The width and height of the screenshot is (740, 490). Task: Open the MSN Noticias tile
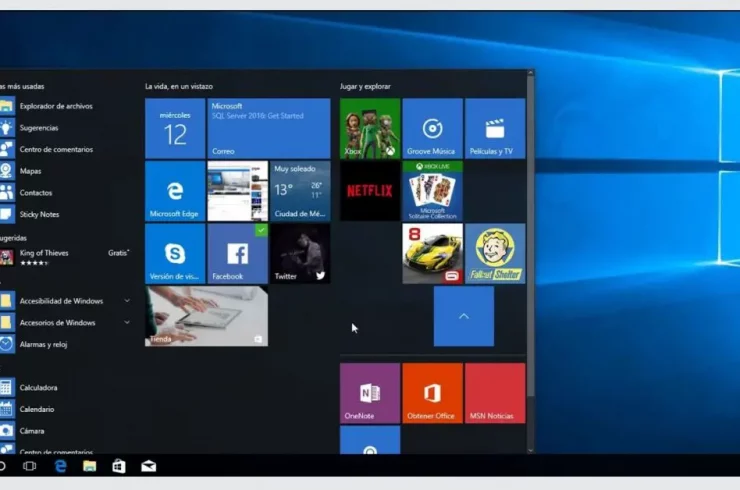click(x=495, y=393)
